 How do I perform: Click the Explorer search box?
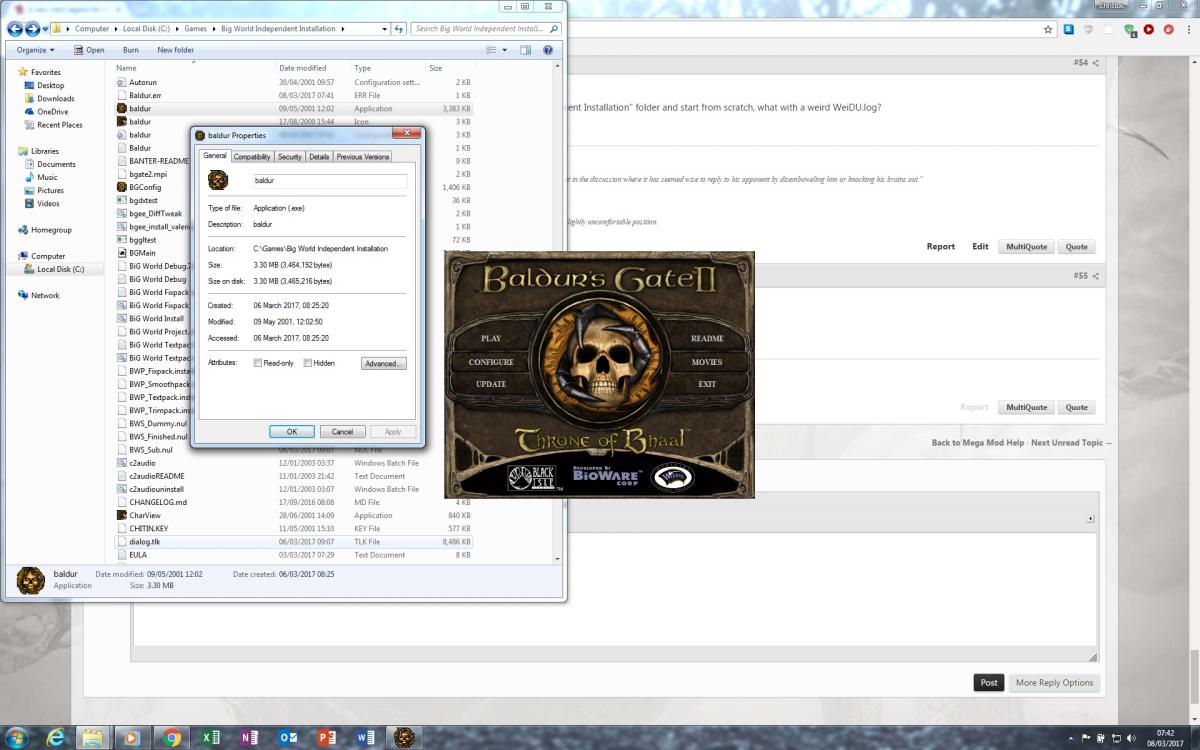click(487, 29)
